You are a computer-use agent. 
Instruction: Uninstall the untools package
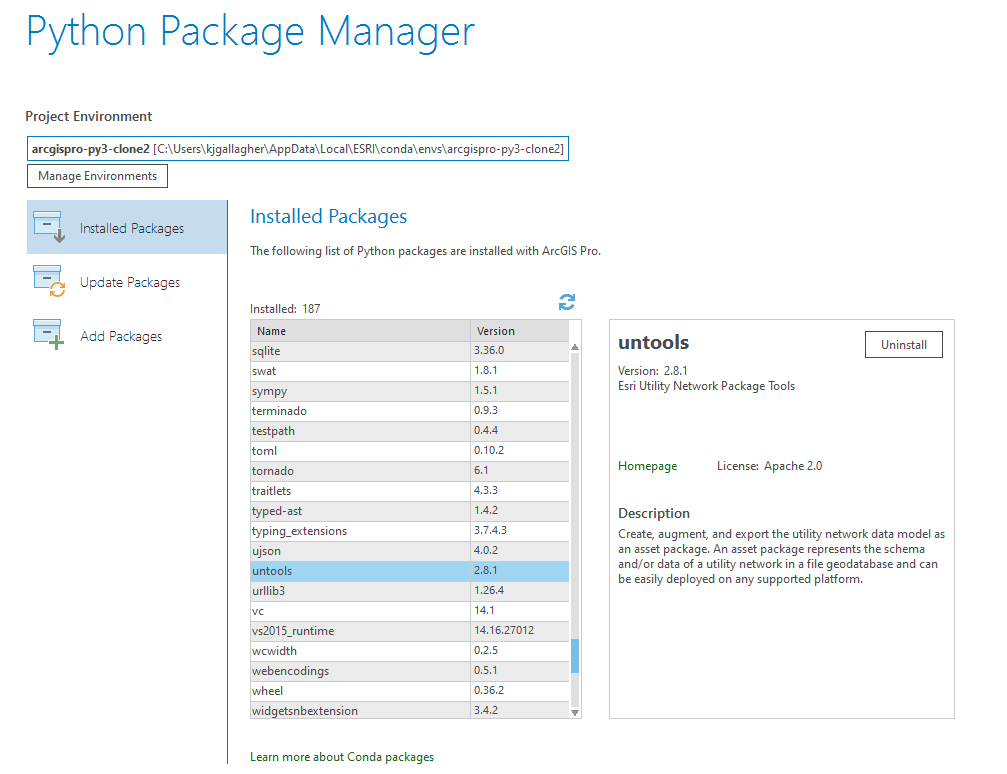903,344
